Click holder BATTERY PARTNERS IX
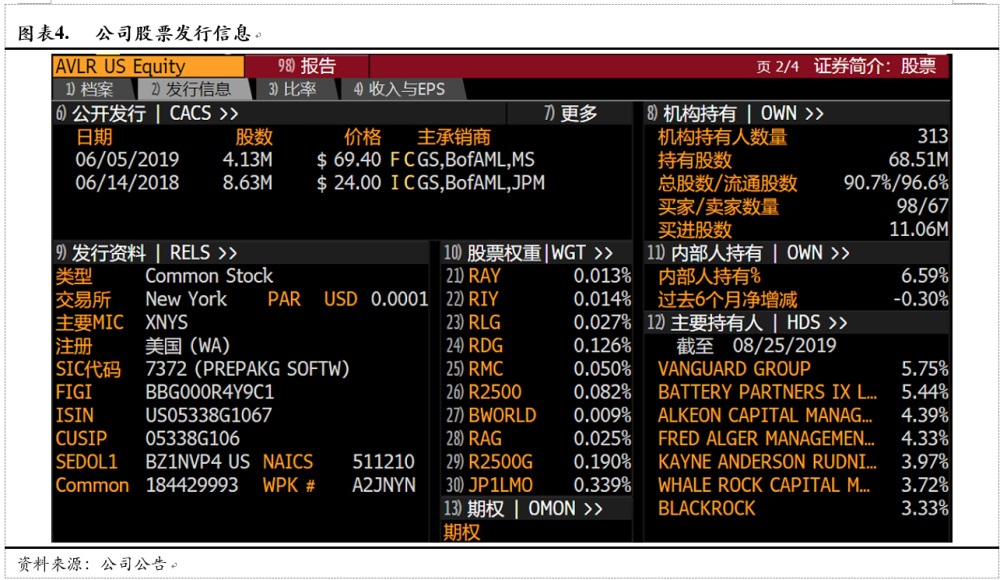This screenshot has height=580, width=1000. (767, 392)
